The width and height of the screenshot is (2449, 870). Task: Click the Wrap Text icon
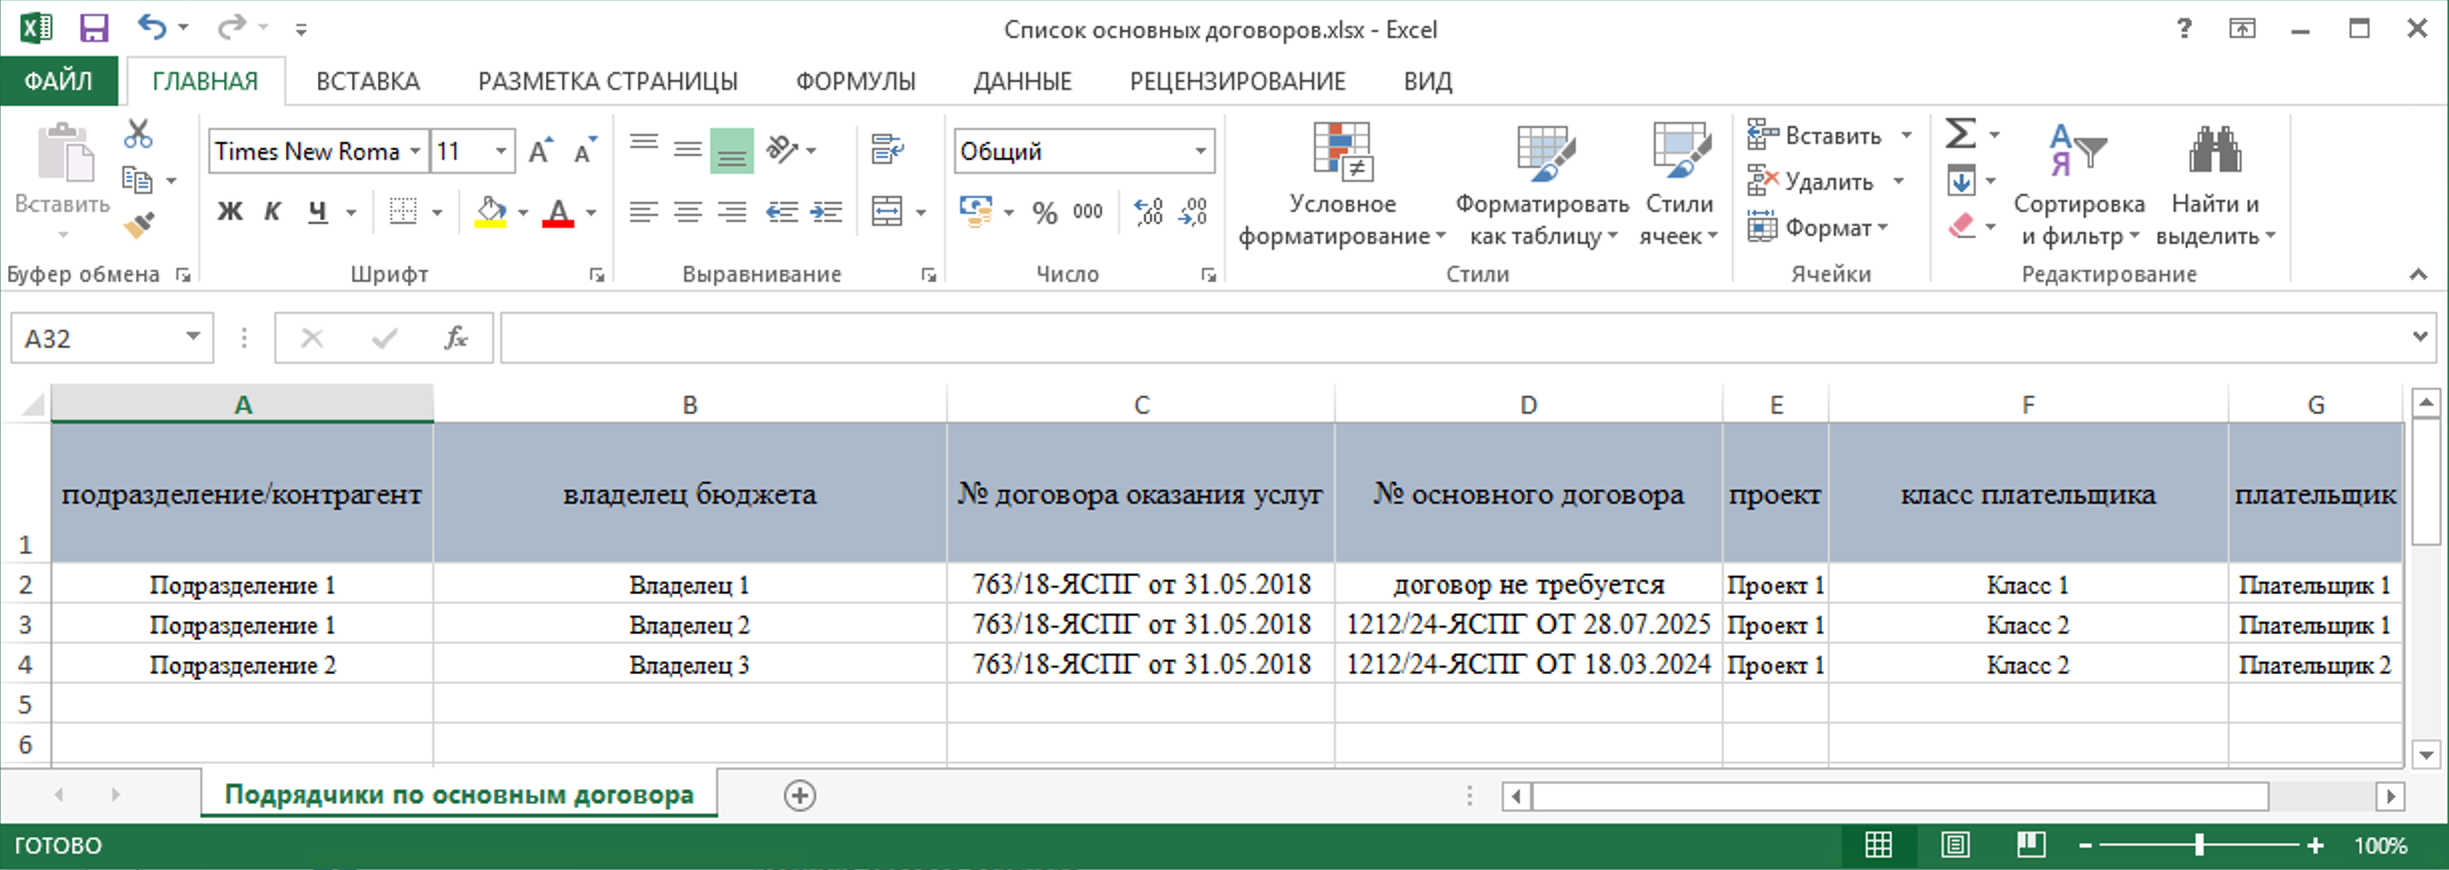(x=887, y=150)
